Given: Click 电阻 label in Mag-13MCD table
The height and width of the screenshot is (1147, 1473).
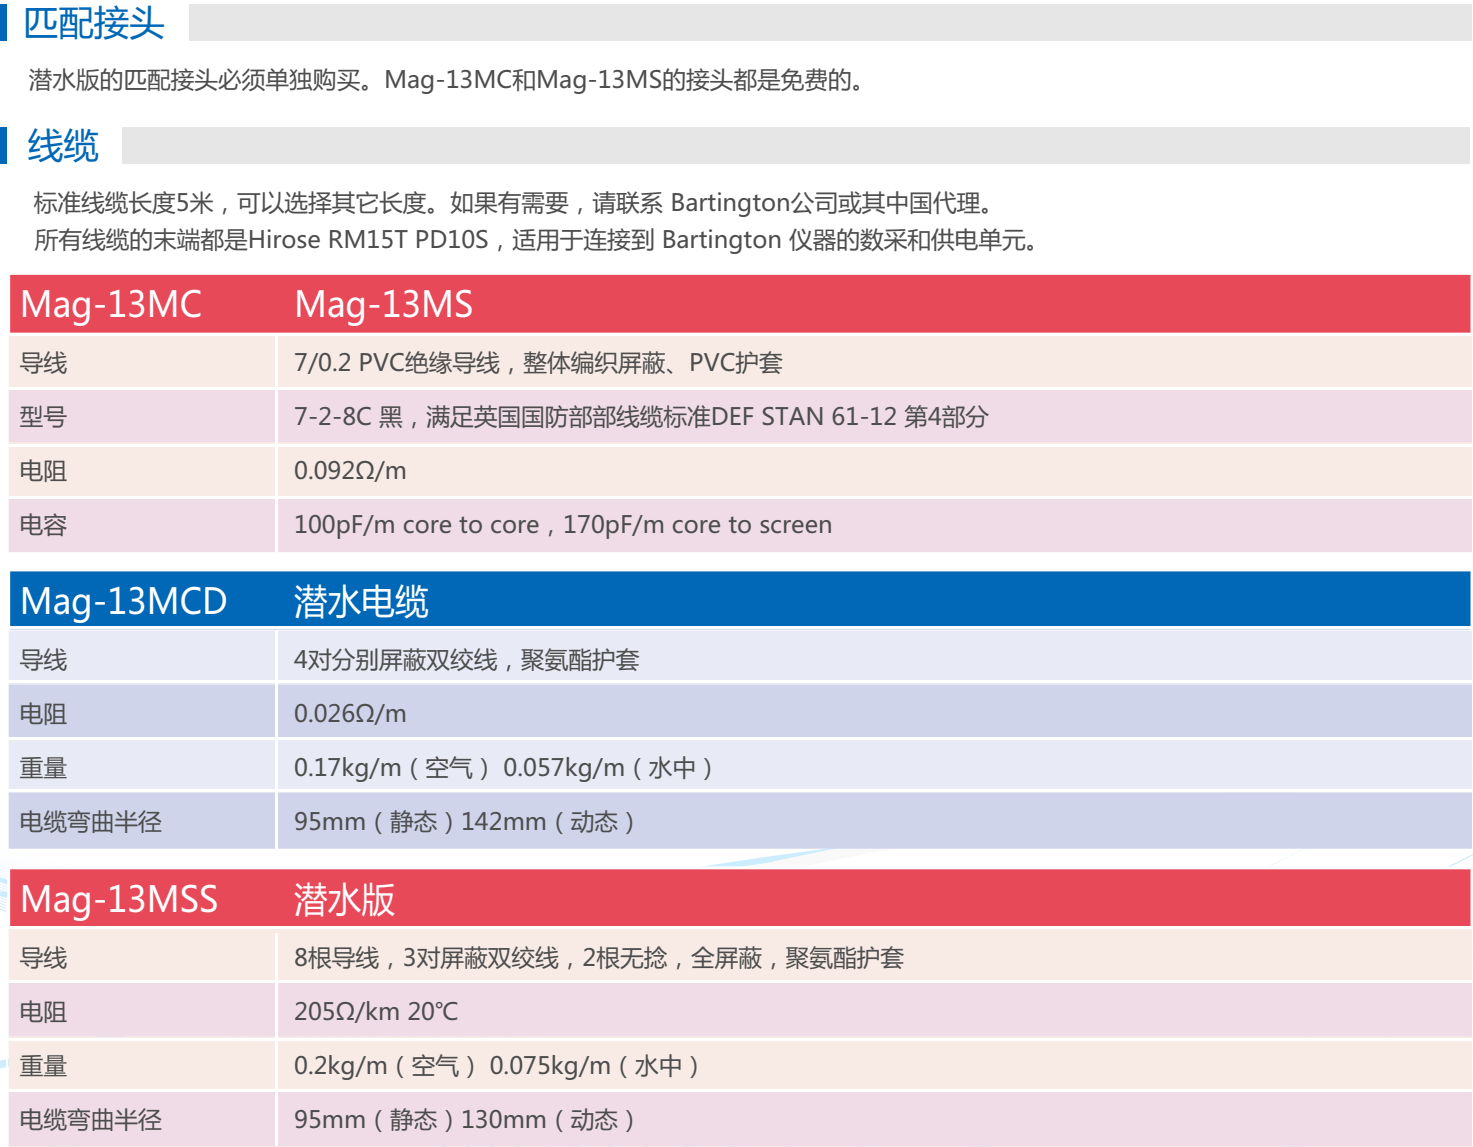Looking at the screenshot, I should coord(43,714).
